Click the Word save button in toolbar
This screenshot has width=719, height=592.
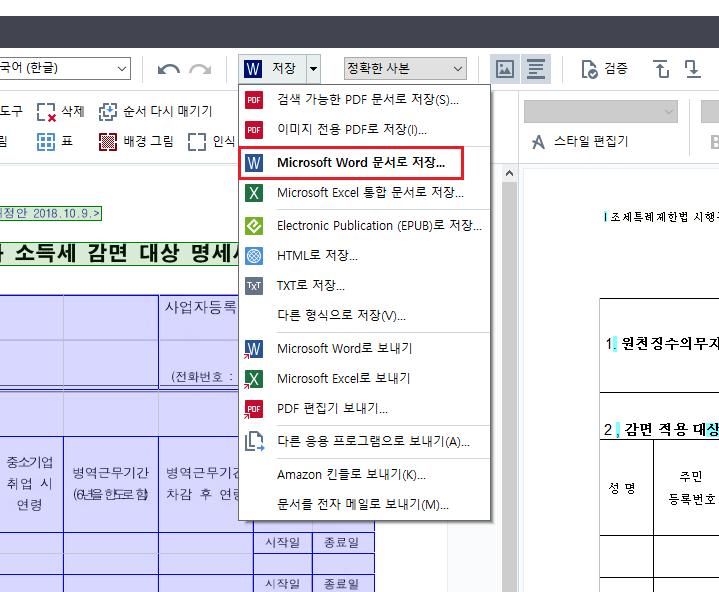tap(273, 69)
